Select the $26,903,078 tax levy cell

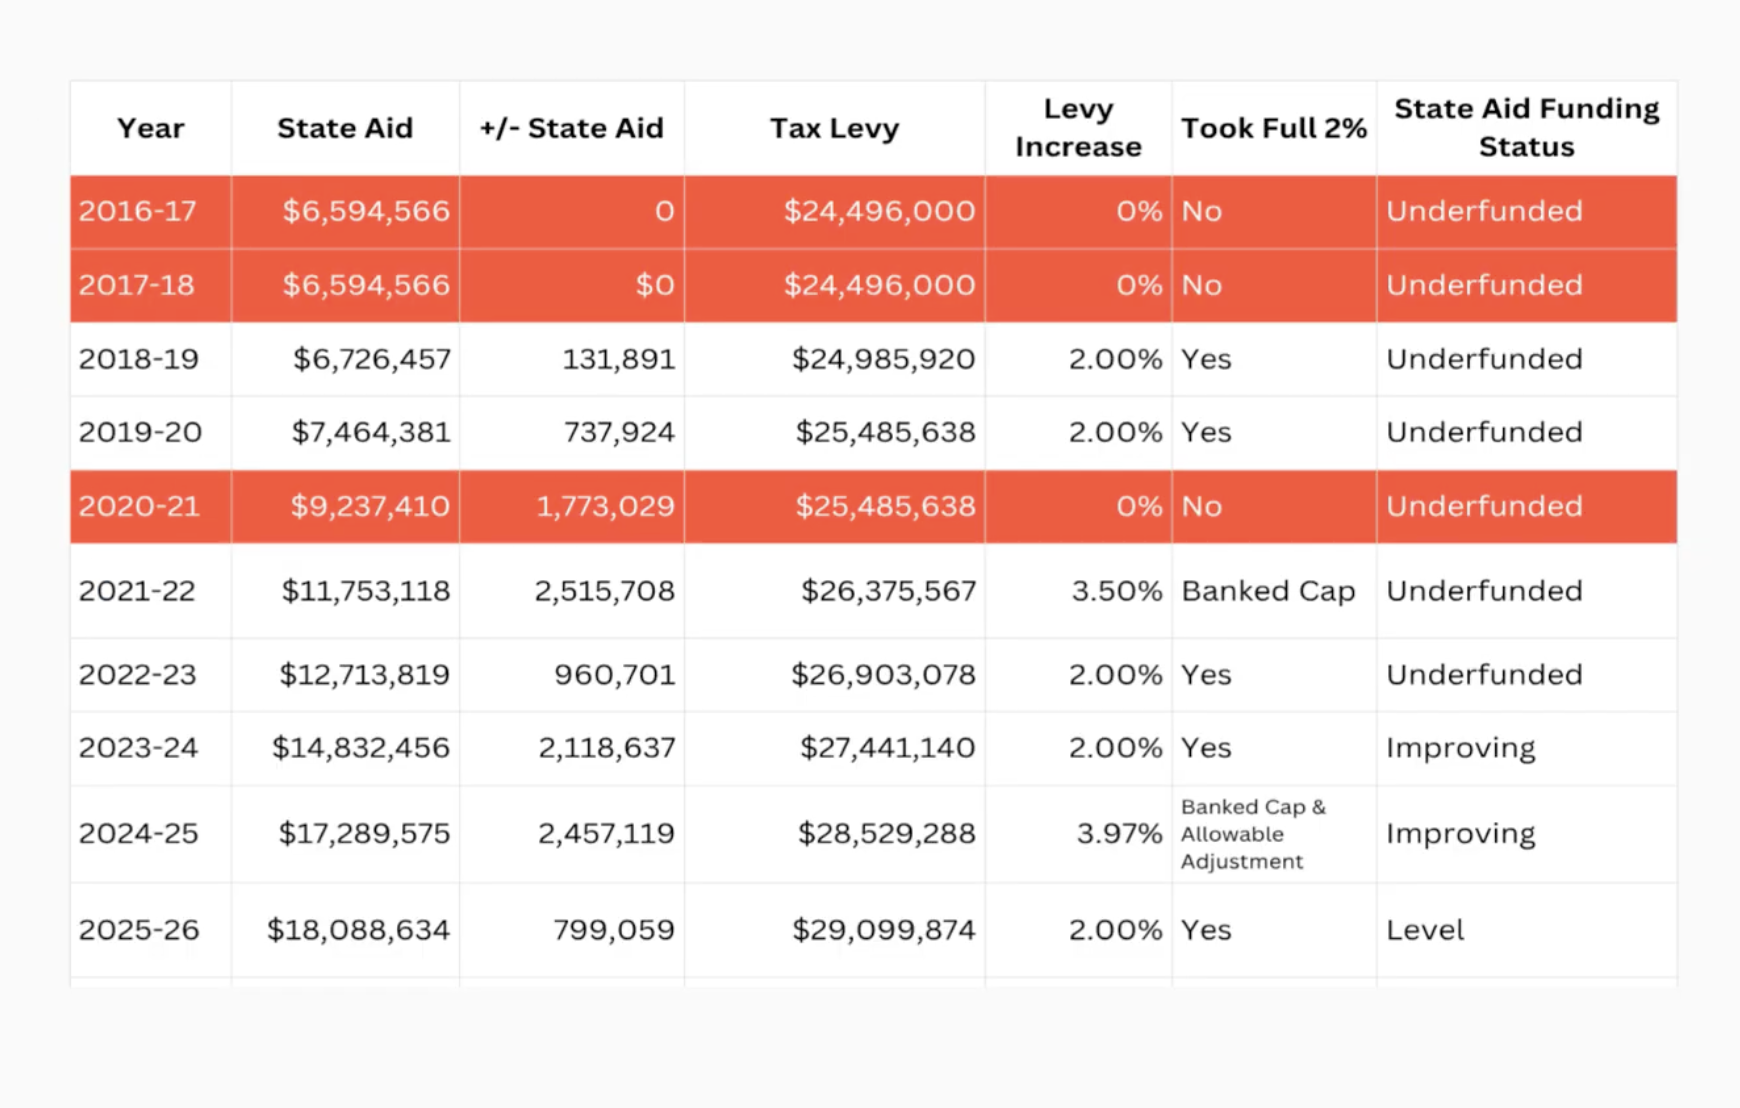(x=883, y=675)
